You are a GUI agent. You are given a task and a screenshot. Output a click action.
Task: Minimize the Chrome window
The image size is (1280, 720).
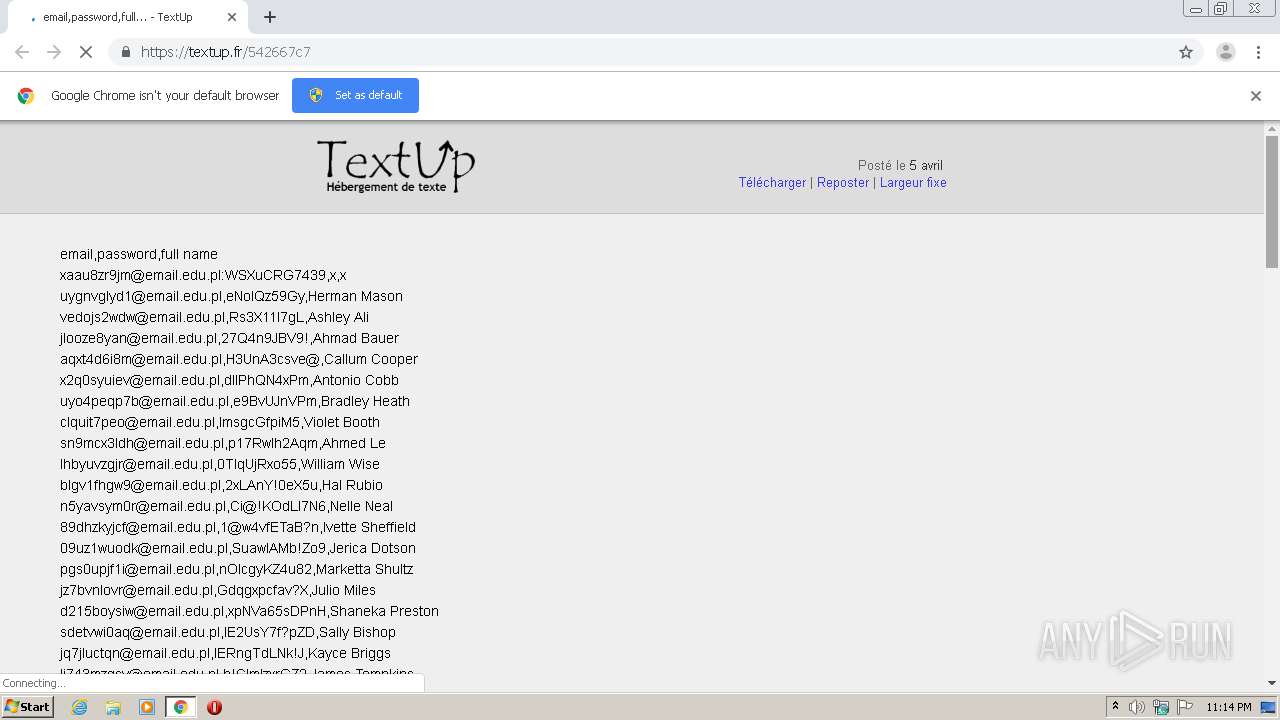[1195, 9]
